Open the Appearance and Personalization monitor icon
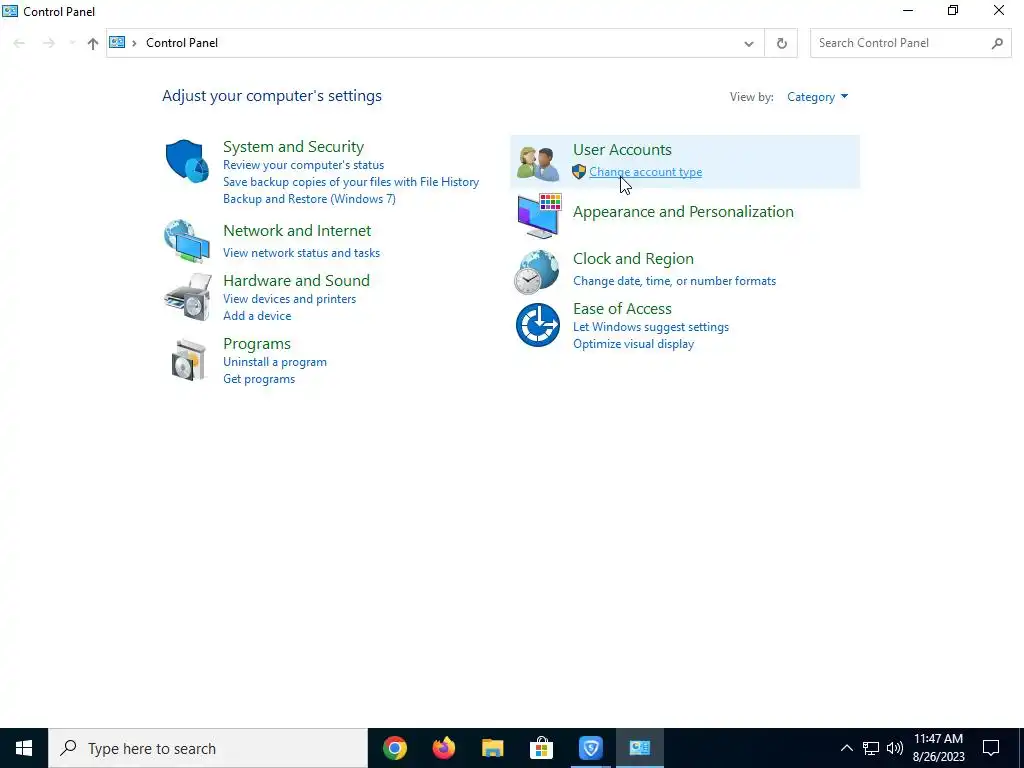 pos(539,216)
